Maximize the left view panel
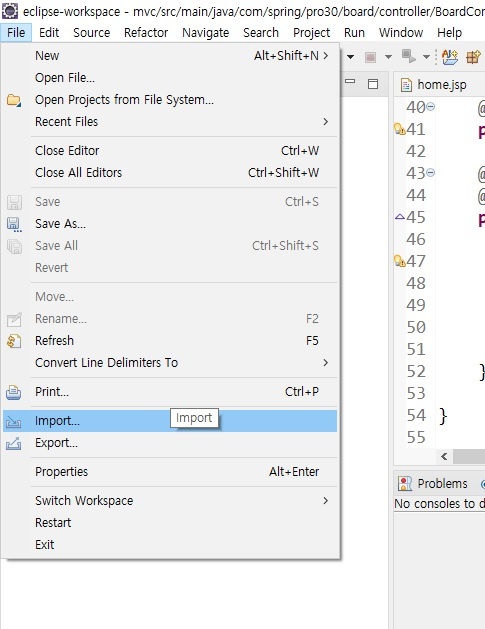Screen dimensions: 485x629 [373, 83]
